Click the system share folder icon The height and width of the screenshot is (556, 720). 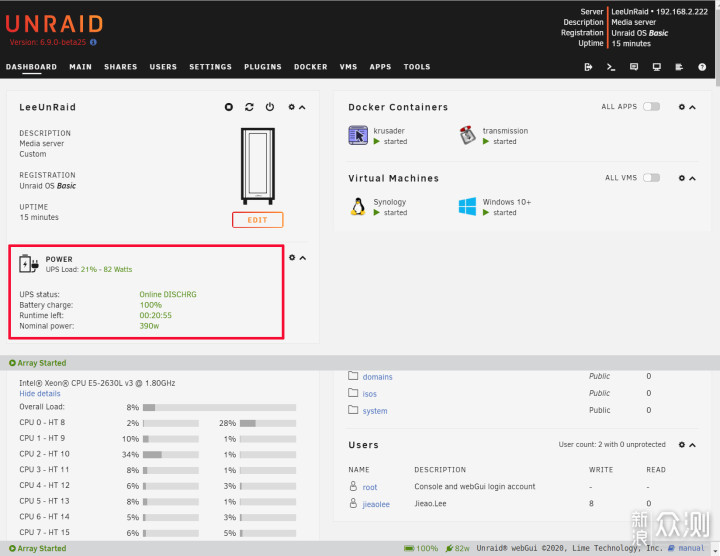click(x=353, y=410)
